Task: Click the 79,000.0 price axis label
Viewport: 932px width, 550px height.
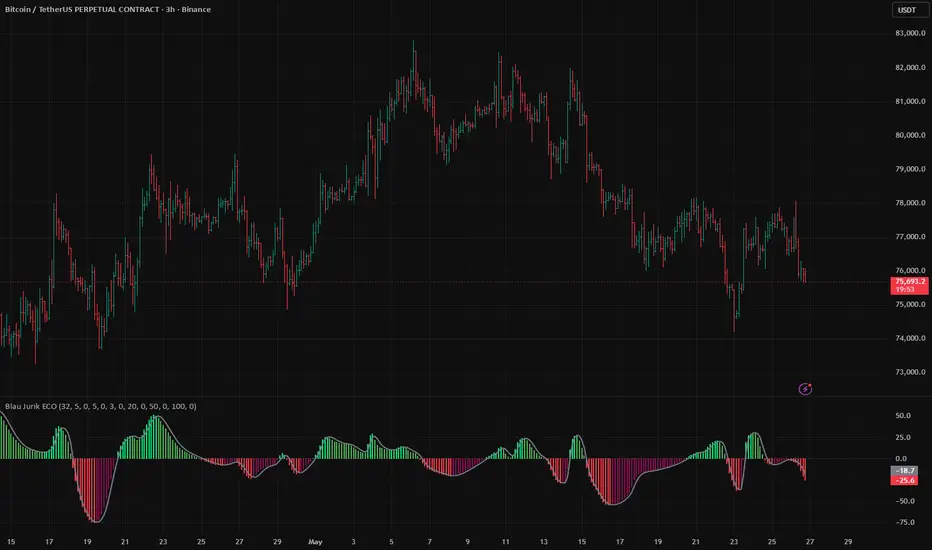Action: click(910, 169)
